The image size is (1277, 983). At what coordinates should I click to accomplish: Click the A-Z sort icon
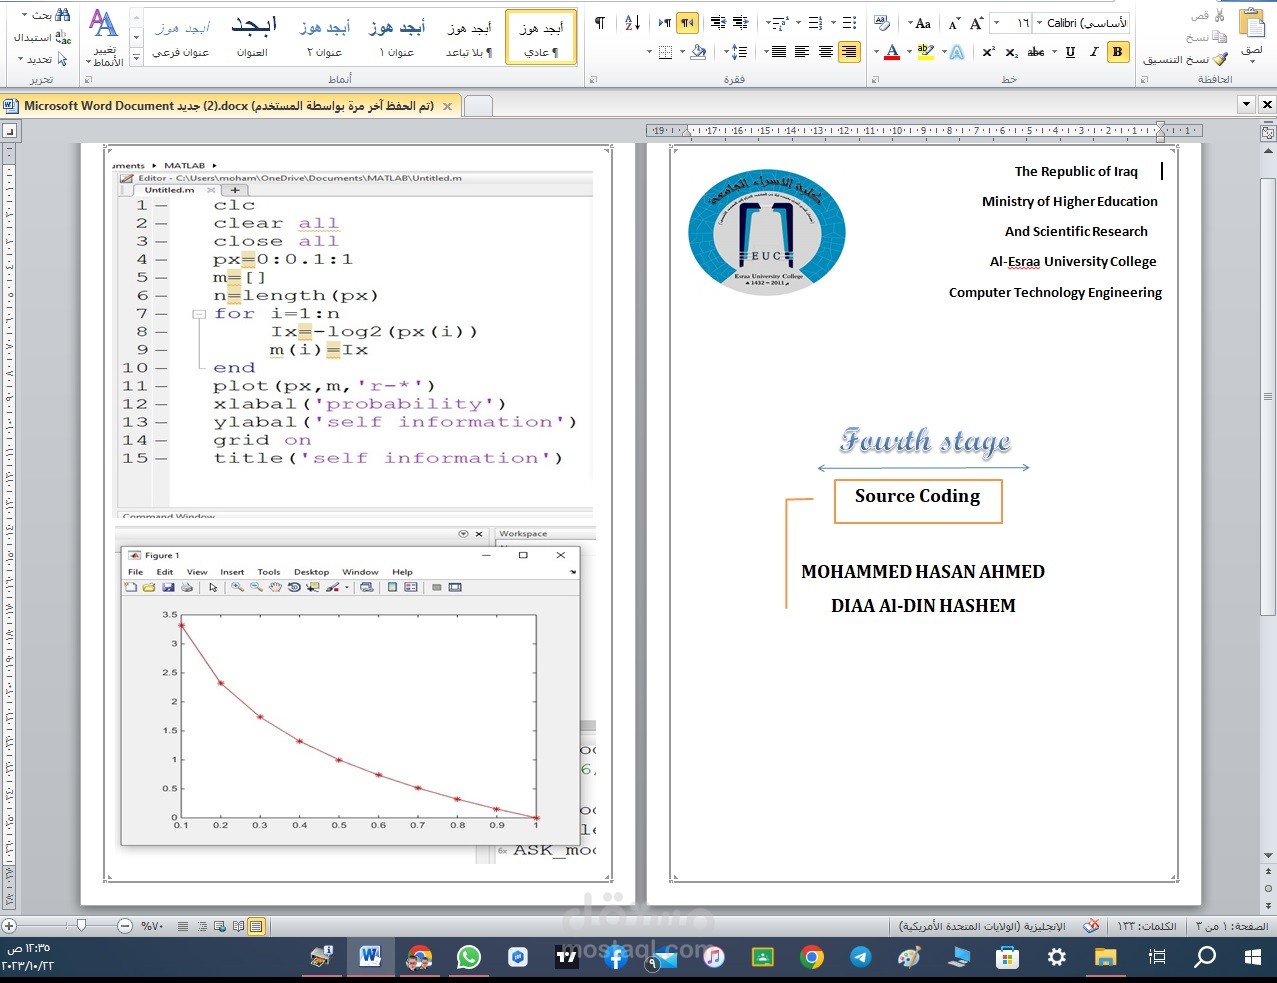pos(632,23)
